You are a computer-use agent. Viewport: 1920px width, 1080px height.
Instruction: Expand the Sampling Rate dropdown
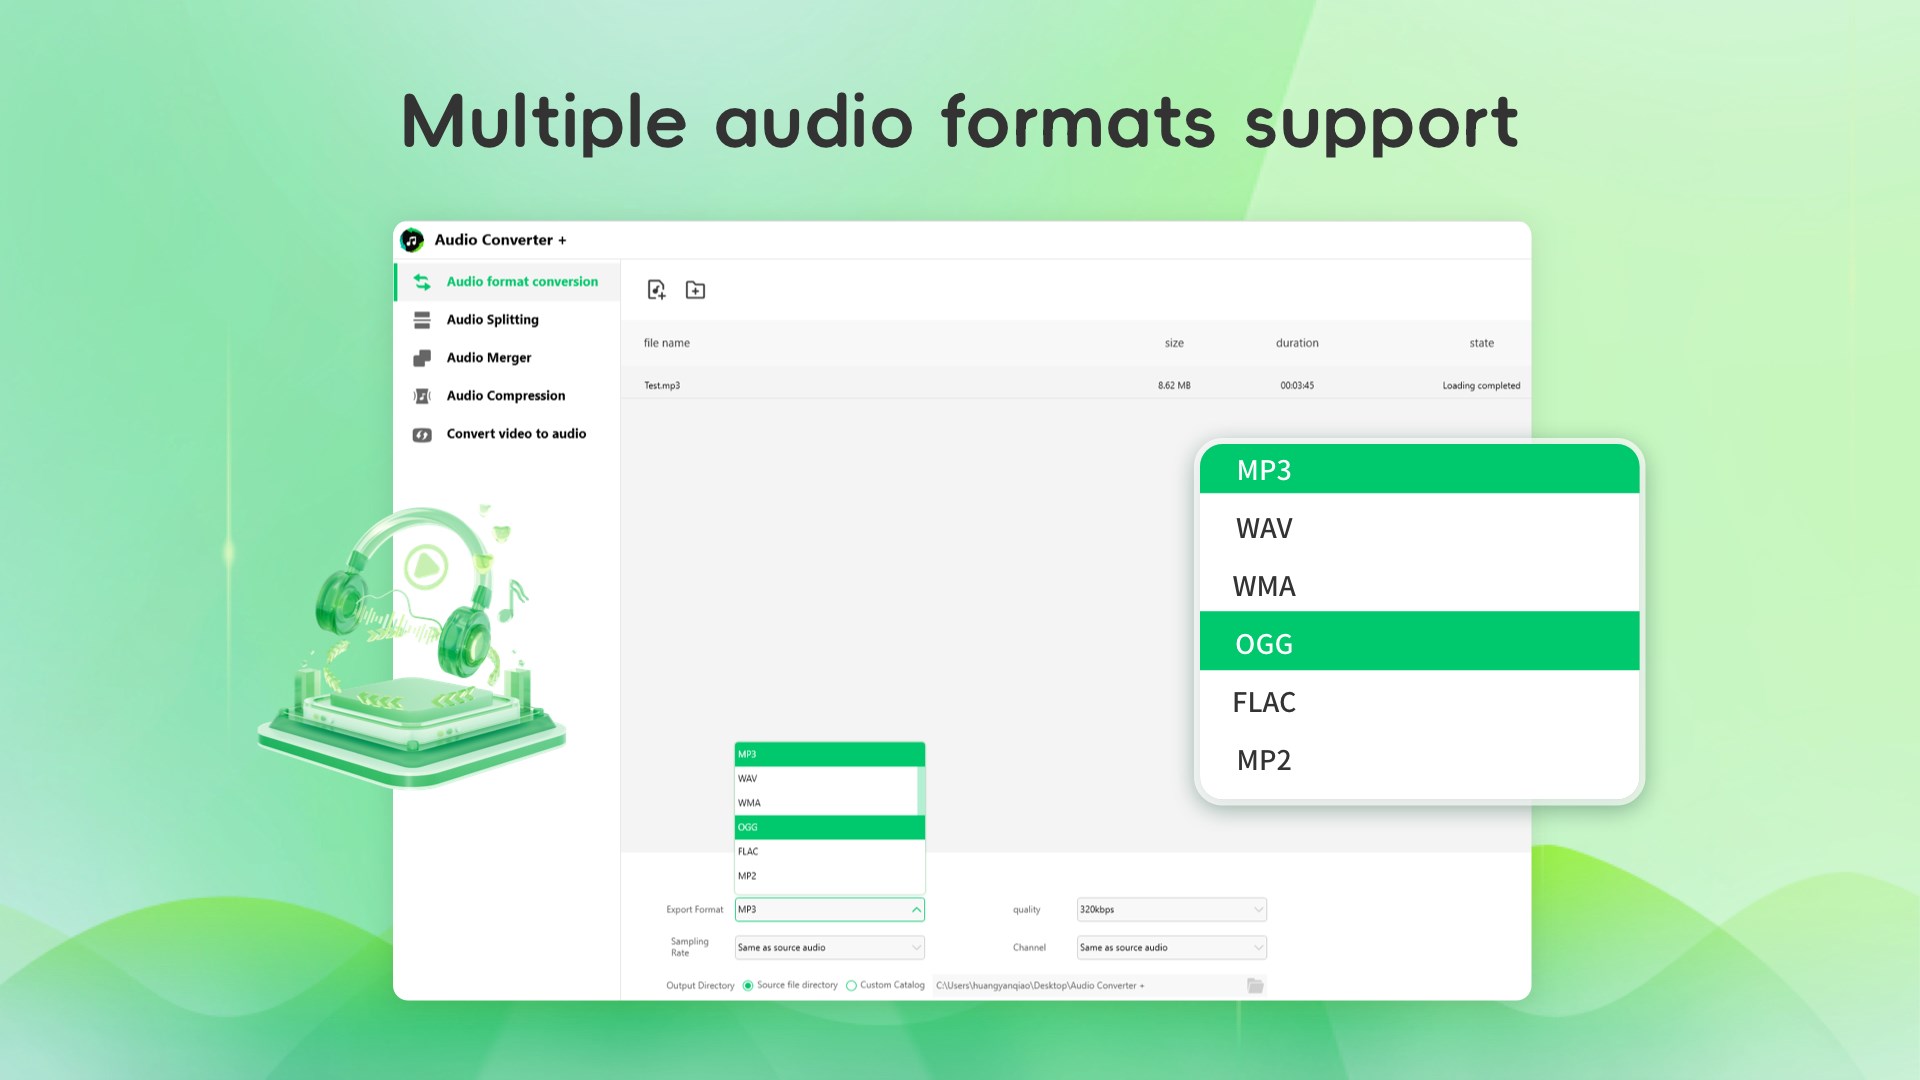coord(829,948)
